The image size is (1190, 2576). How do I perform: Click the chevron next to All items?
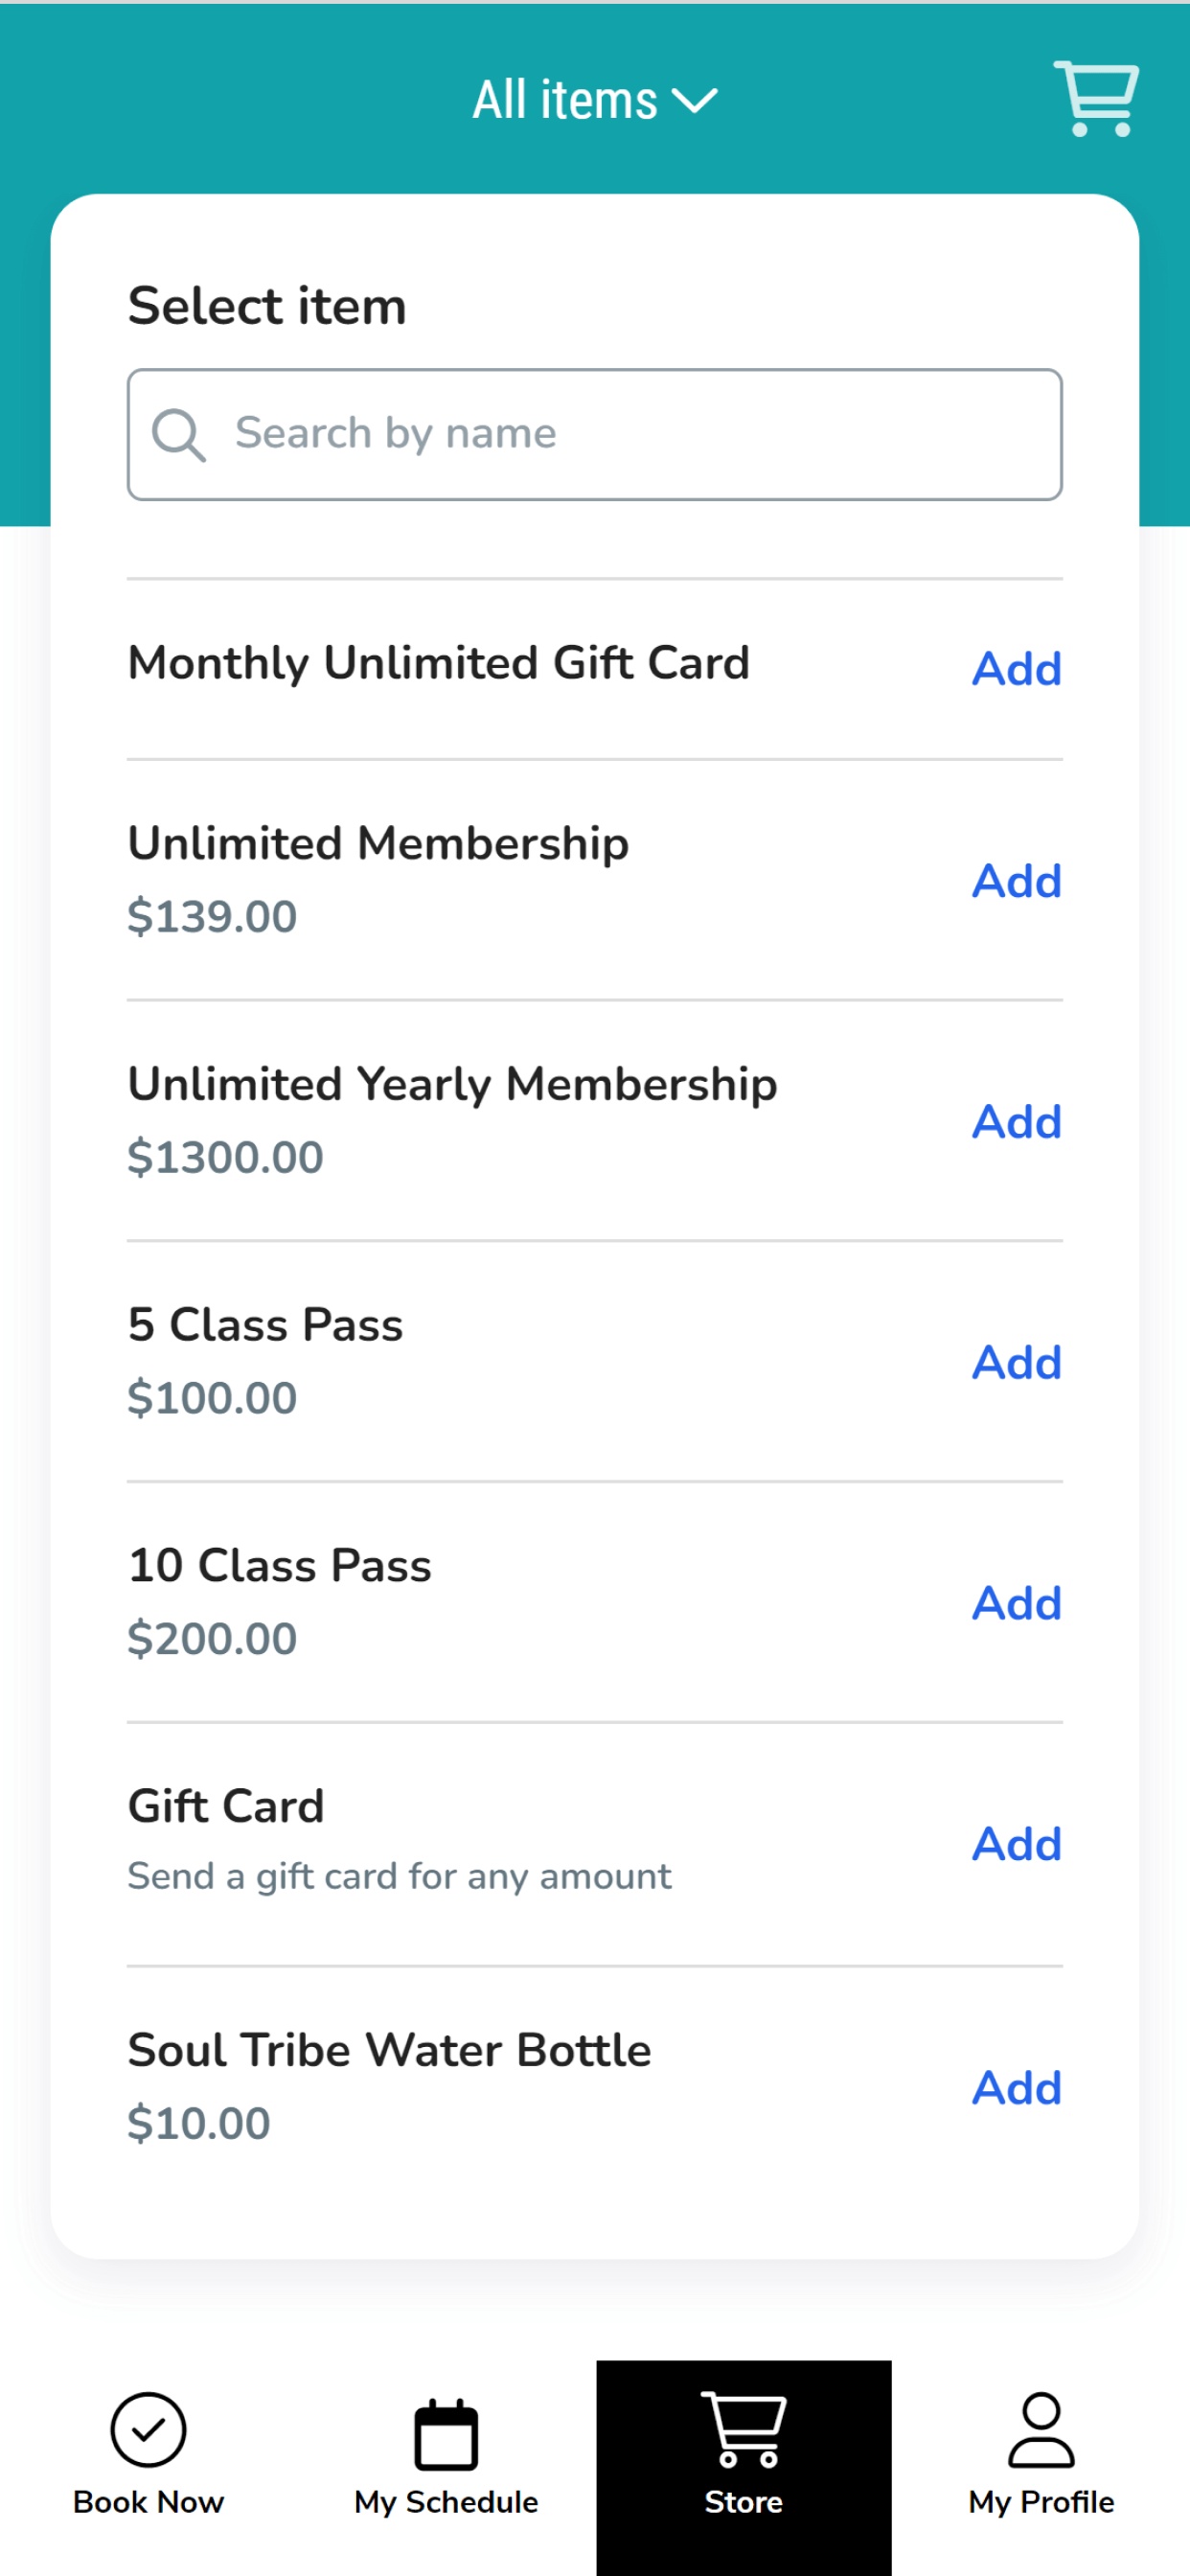point(695,101)
